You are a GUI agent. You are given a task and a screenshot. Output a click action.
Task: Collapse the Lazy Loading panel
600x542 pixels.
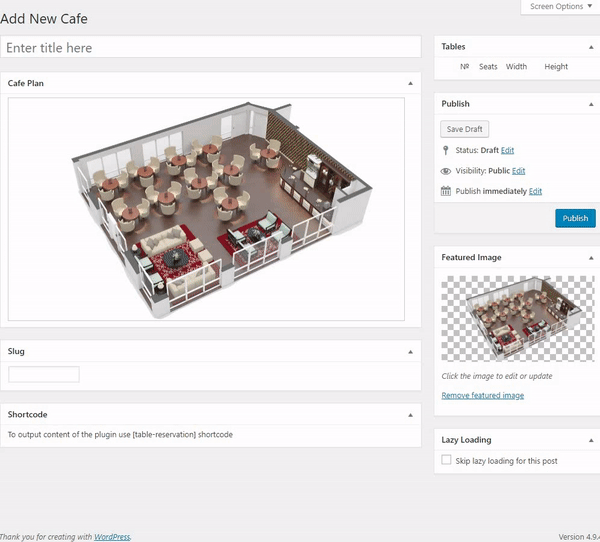coord(591,441)
